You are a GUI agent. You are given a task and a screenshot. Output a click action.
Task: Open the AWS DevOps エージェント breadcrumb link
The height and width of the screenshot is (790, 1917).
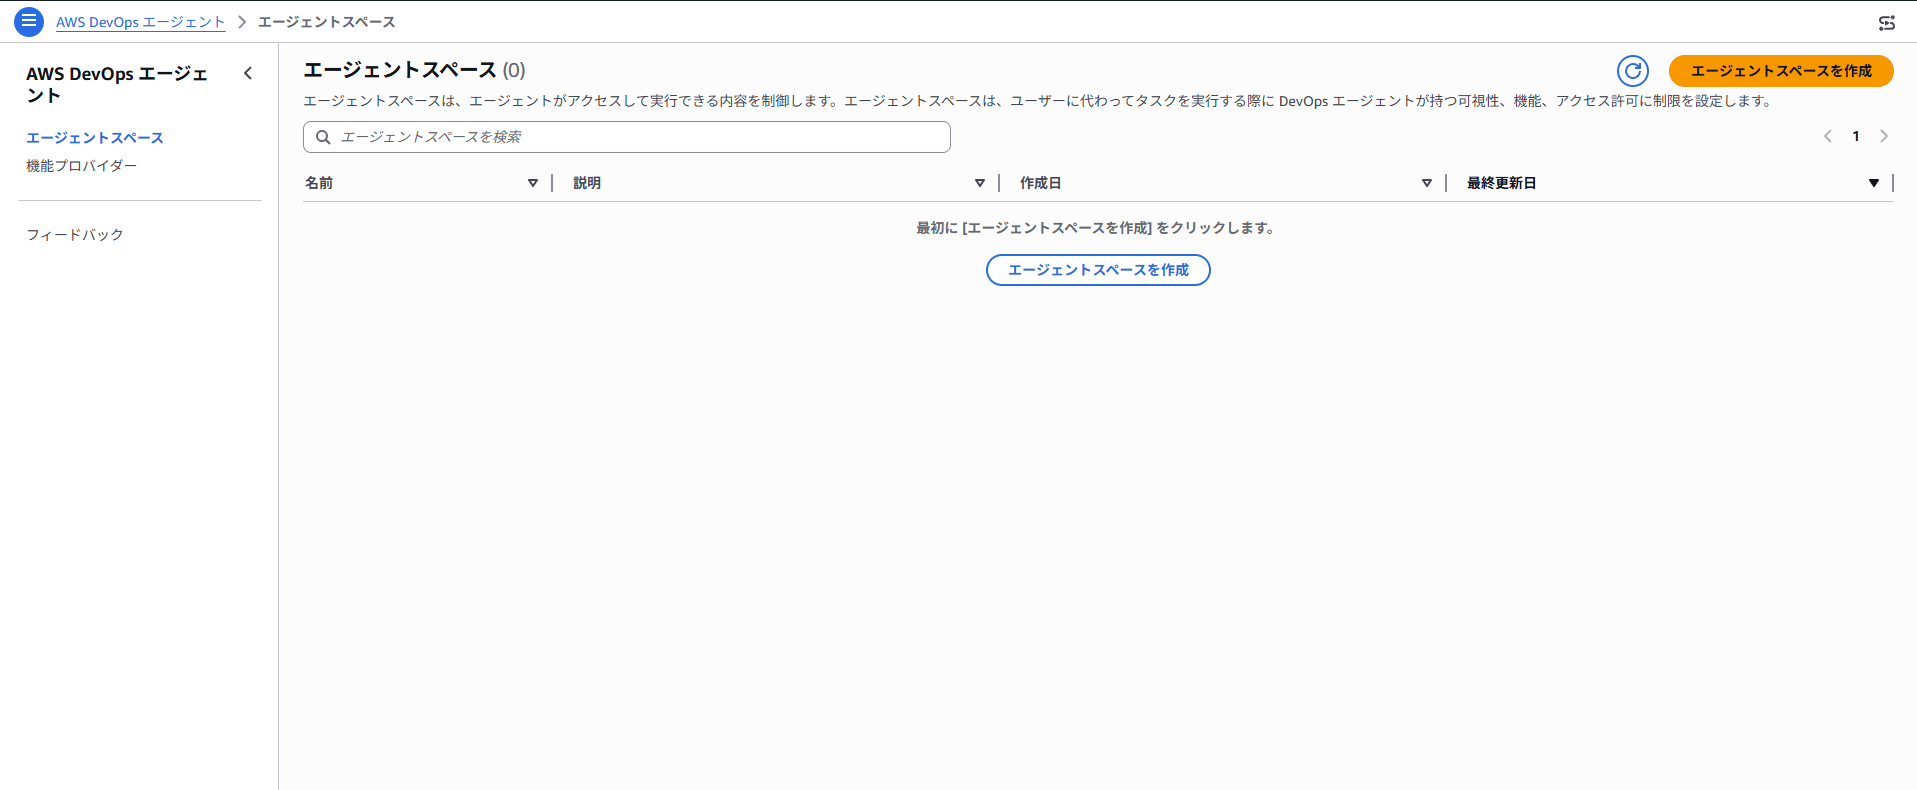pyautogui.click(x=141, y=22)
